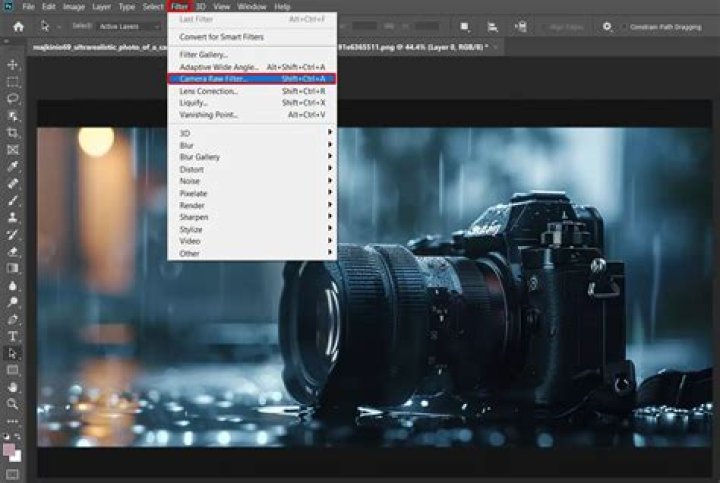Select the History Brush tool
The height and width of the screenshot is (483, 720).
click(x=13, y=234)
